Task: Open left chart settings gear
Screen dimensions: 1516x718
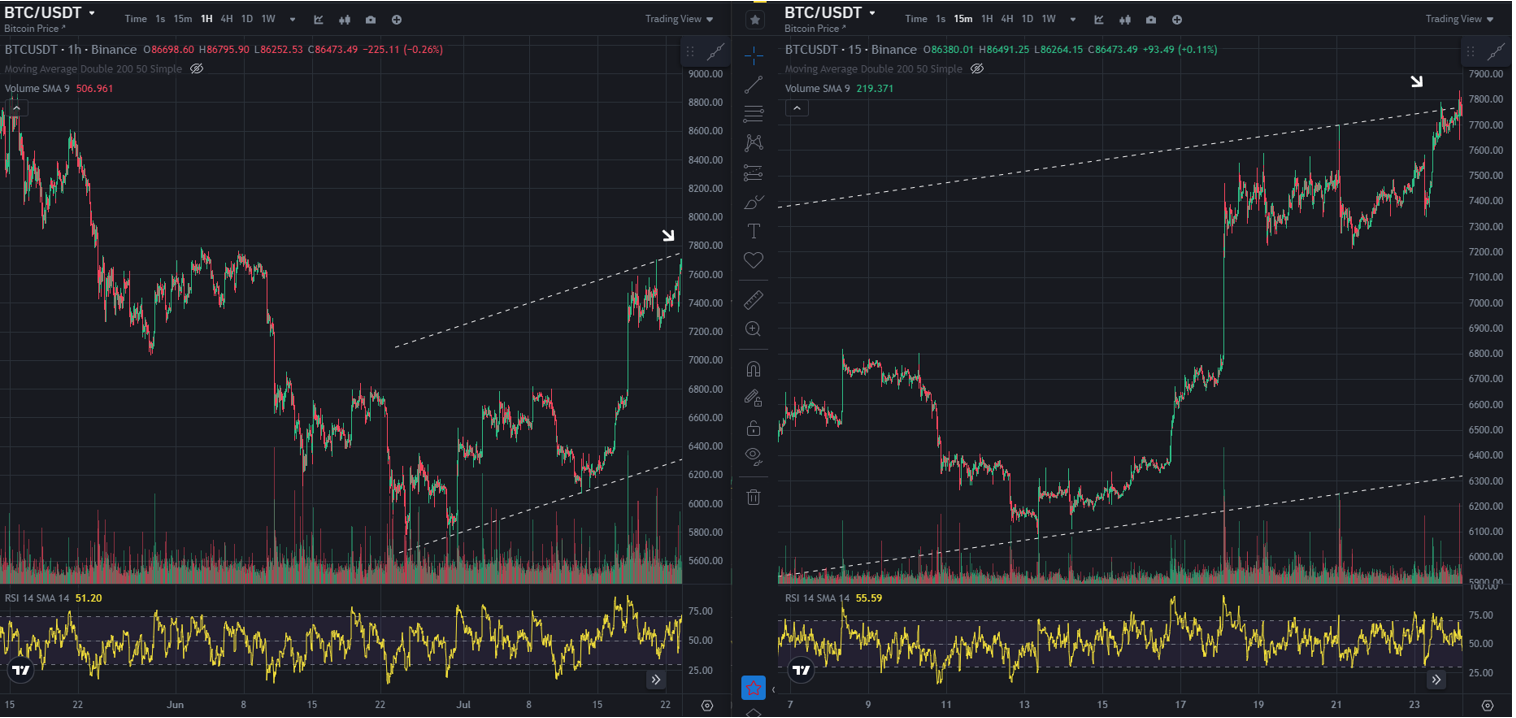Action: pos(707,706)
